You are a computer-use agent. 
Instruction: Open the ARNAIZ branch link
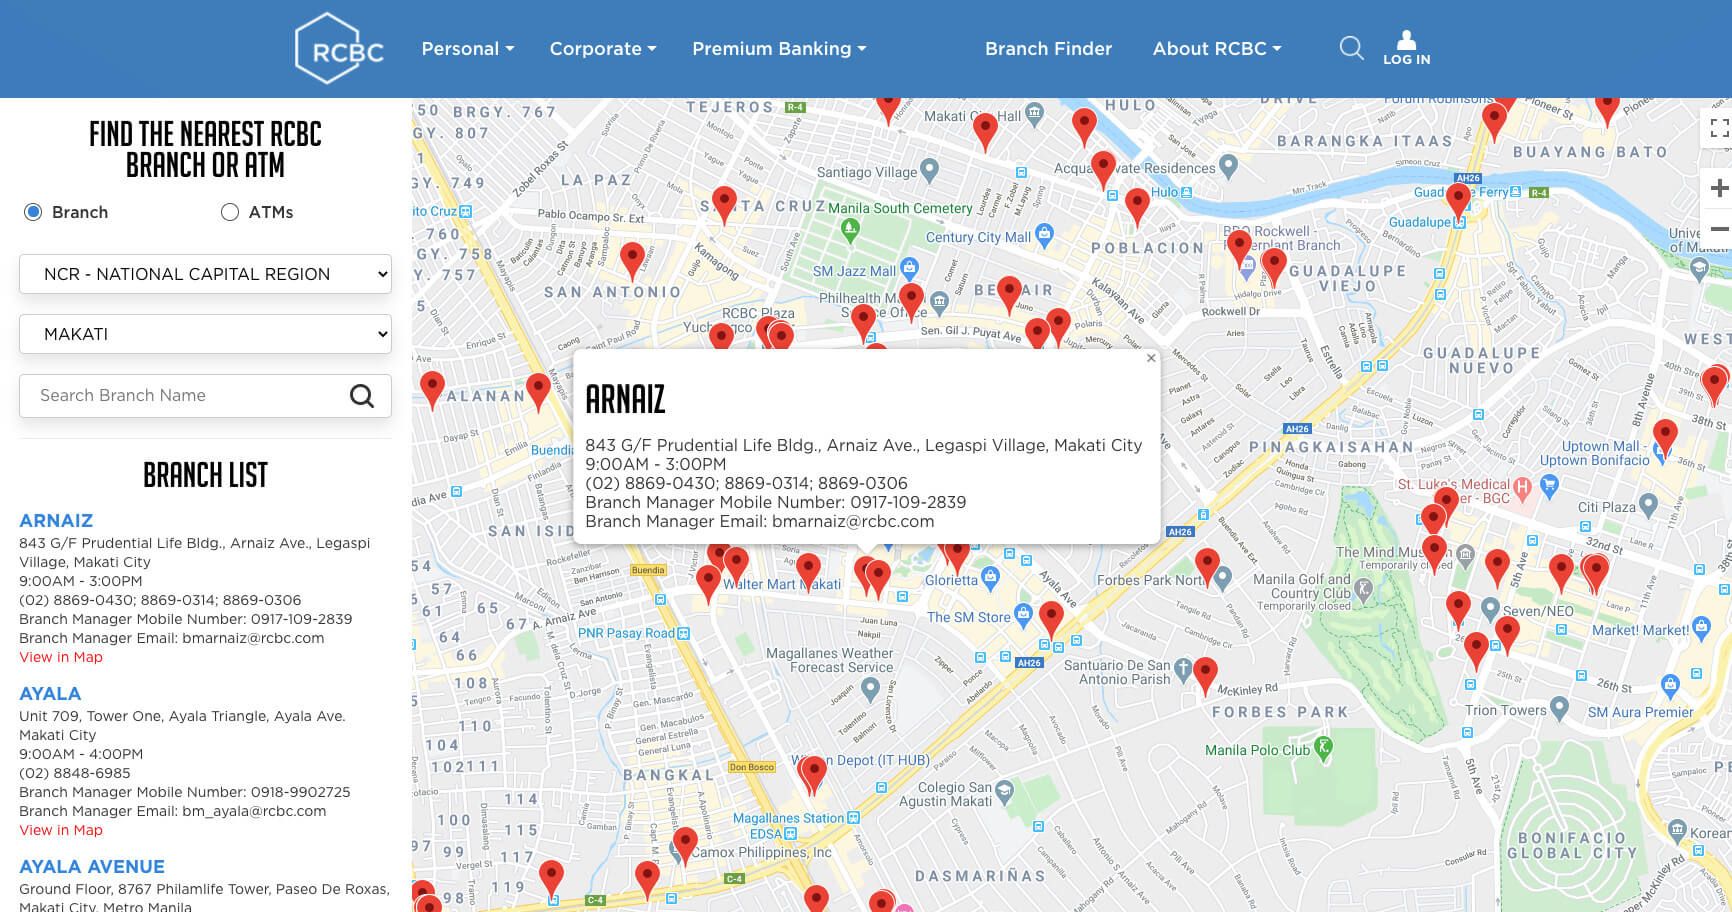(x=56, y=520)
